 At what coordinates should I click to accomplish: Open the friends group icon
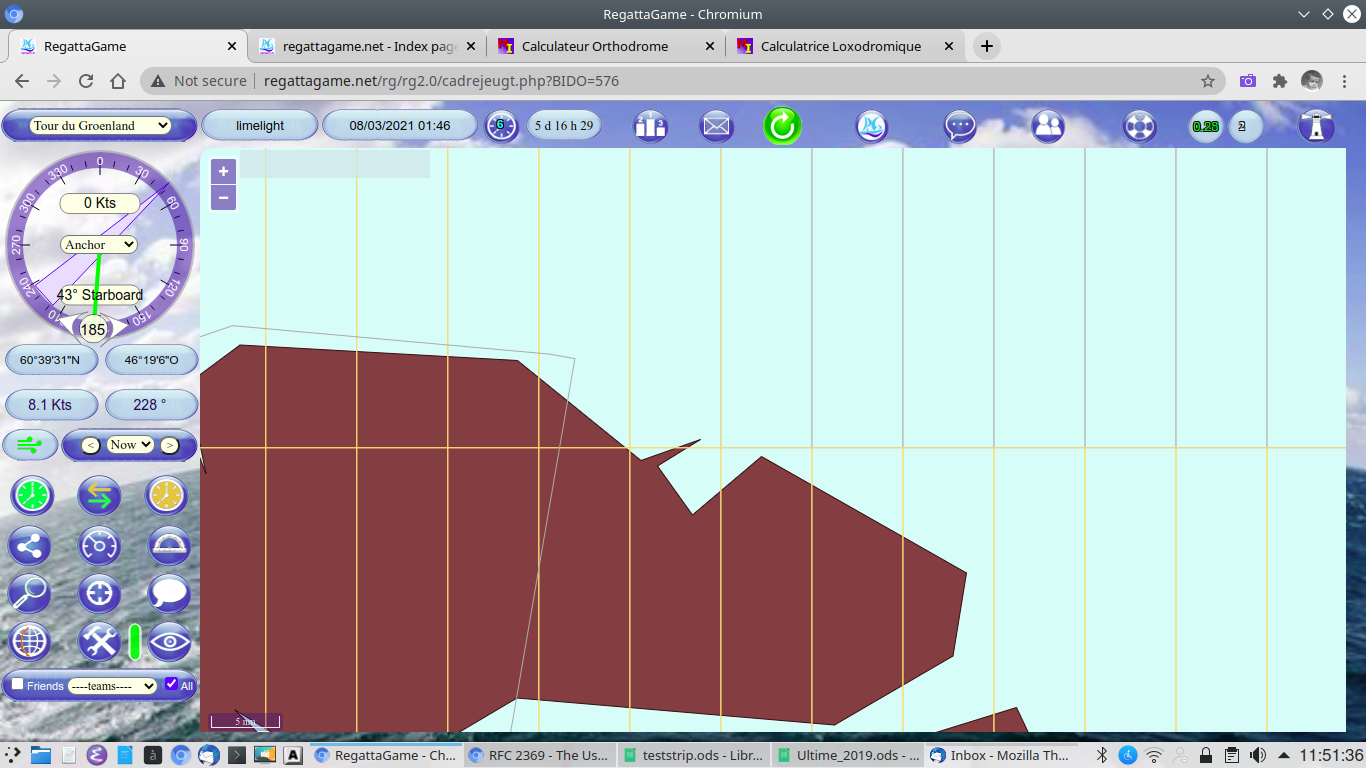tap(1048, 126)
